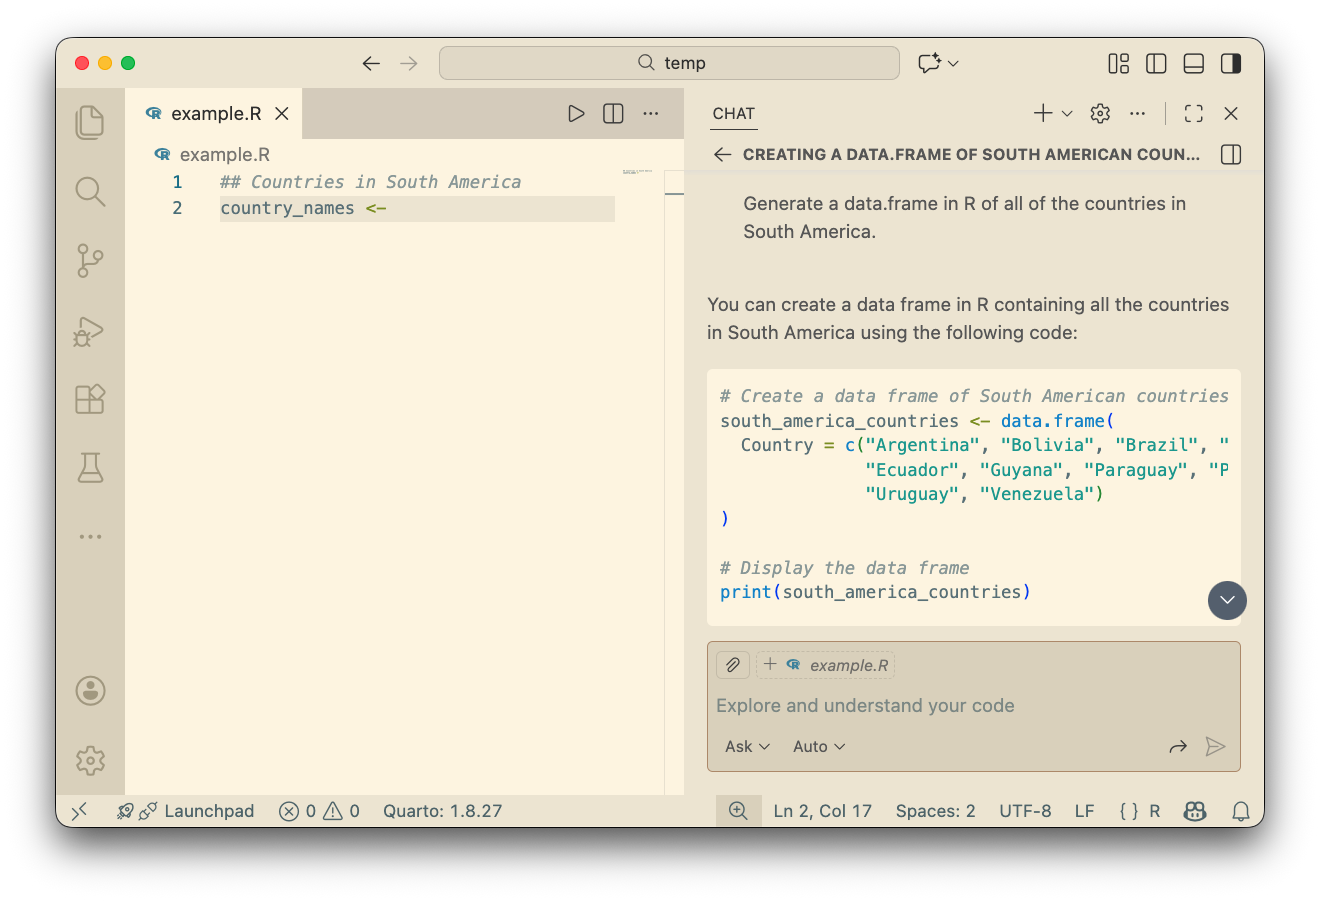Select the example.R editor tab
Image resolution: width=1320 pixels, height=901 pixels.
(x=215, y=114)
